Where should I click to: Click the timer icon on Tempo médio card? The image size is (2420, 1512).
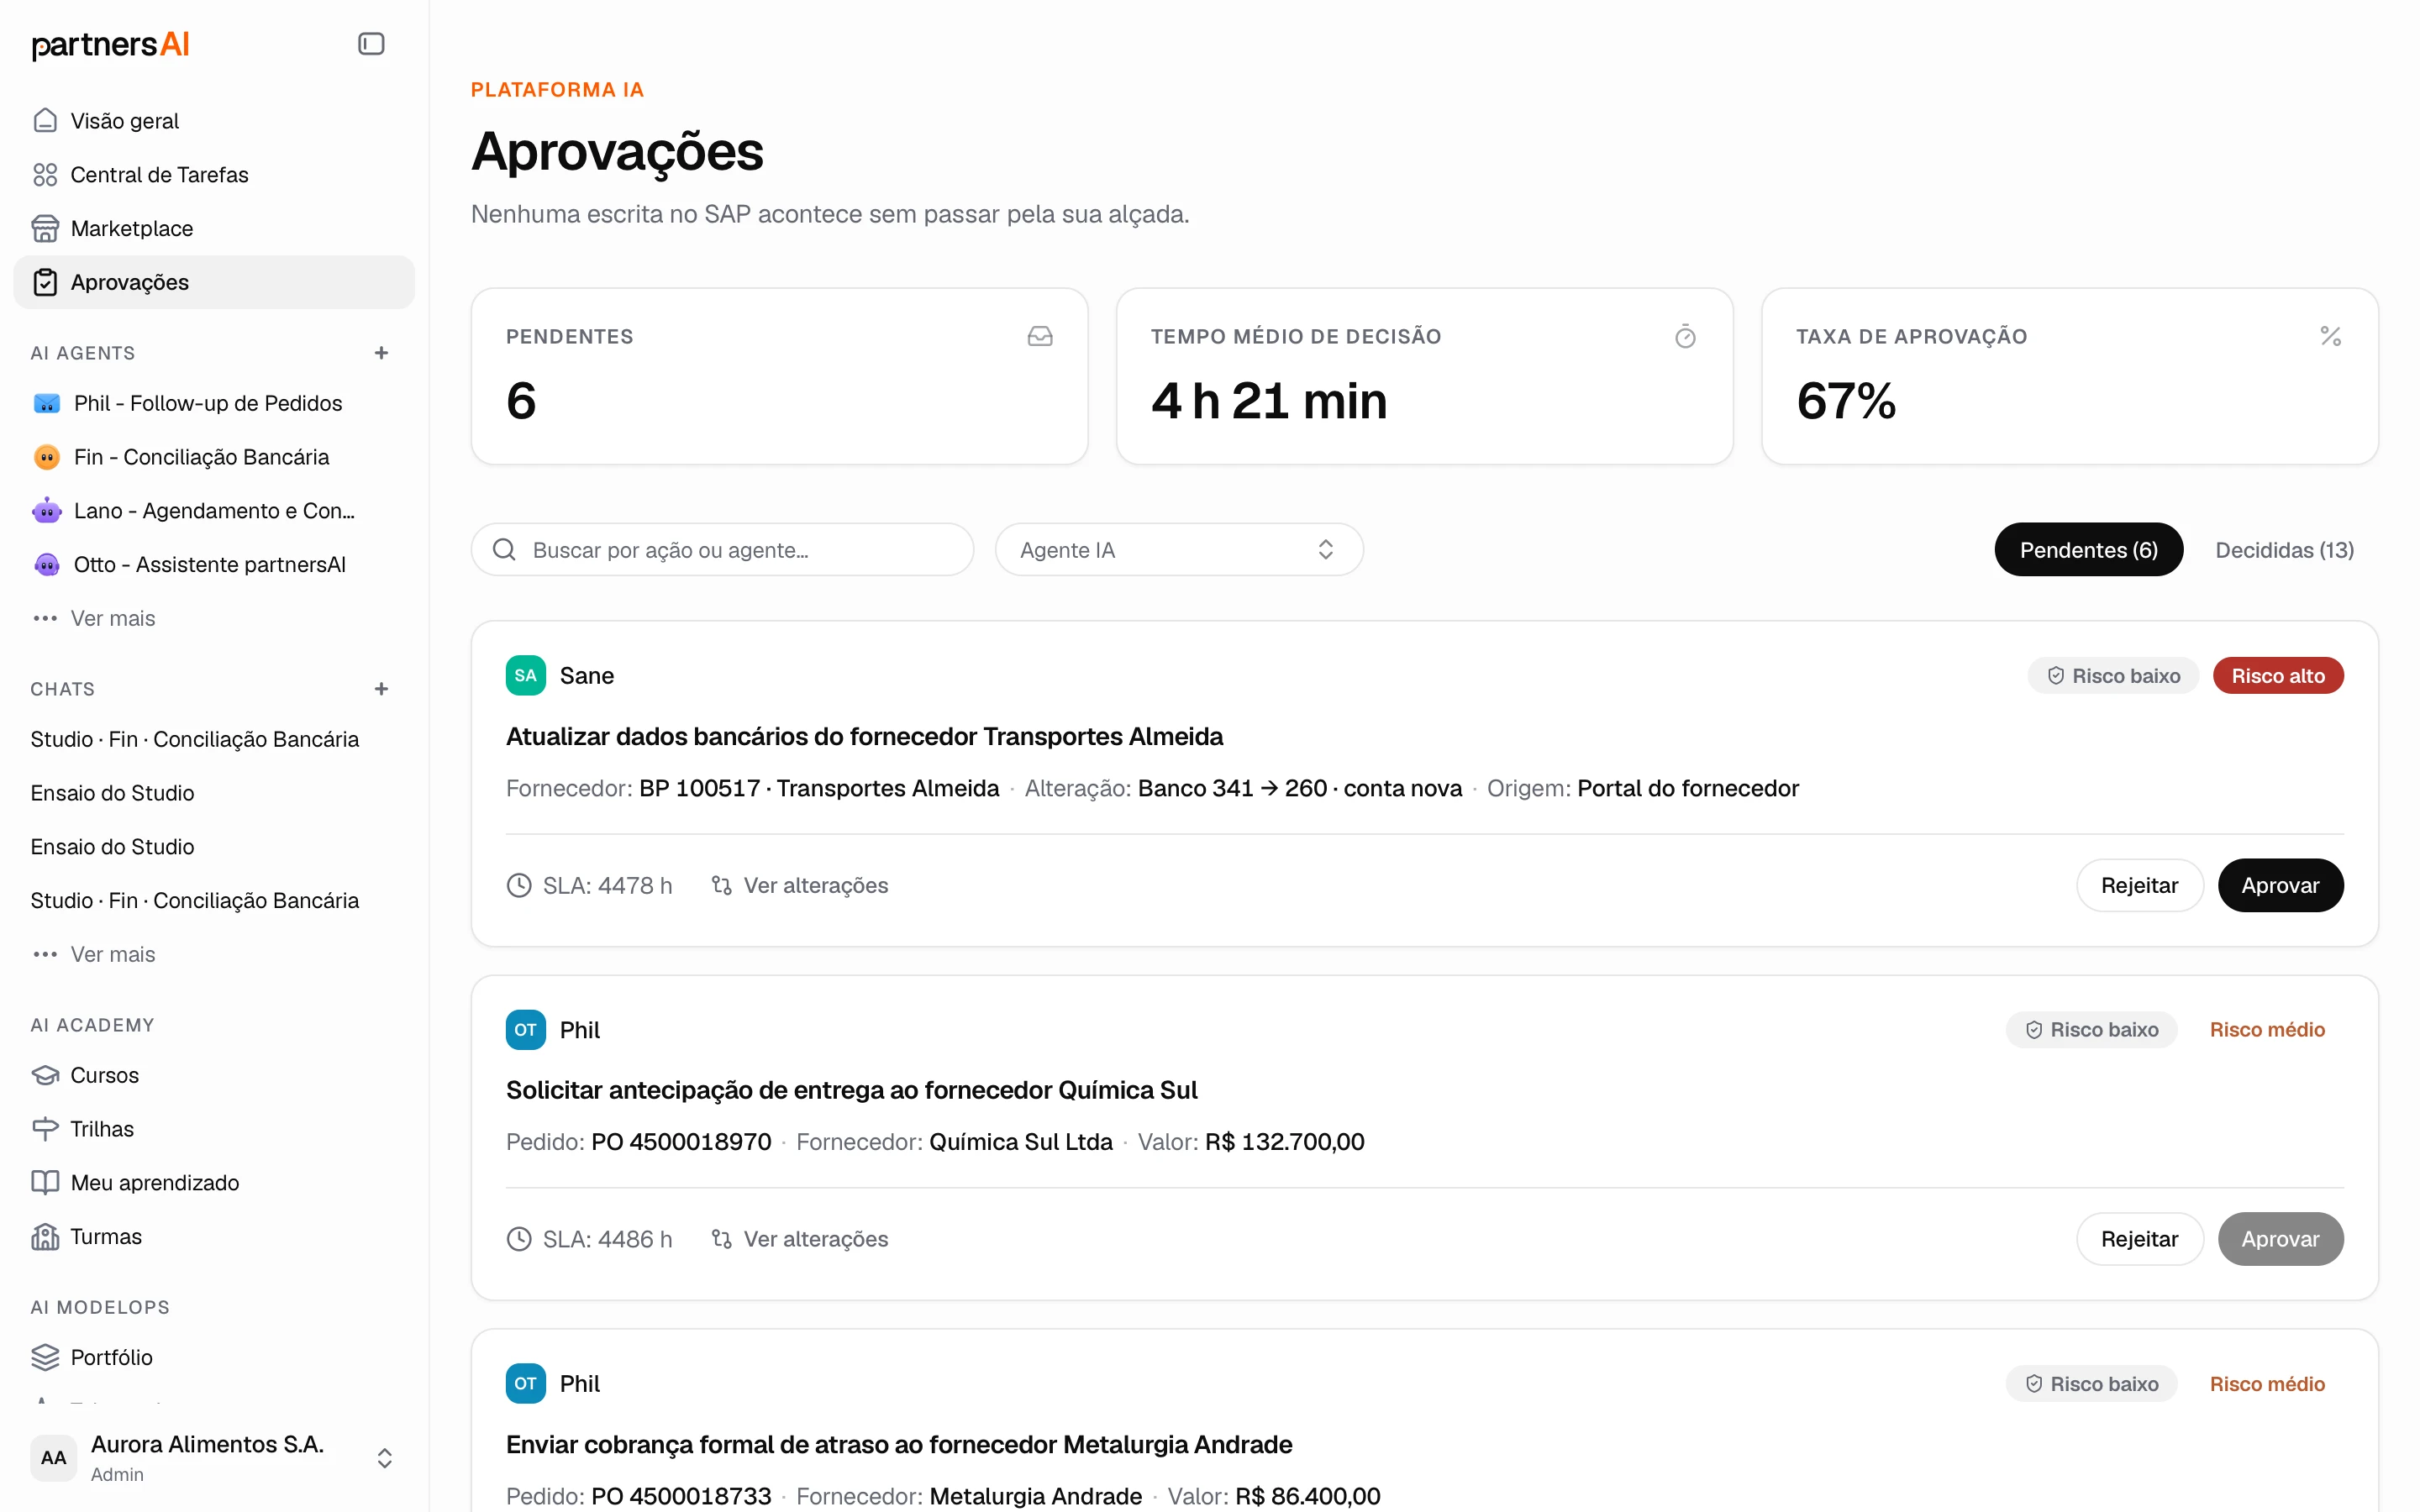1685,336
